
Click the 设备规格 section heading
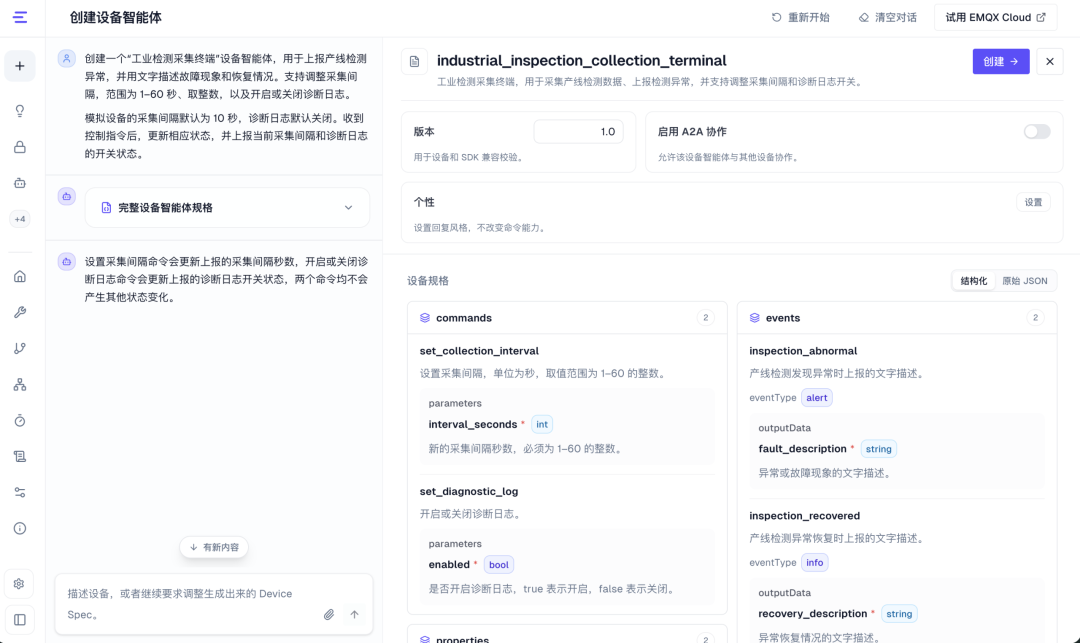click(428, 281)
